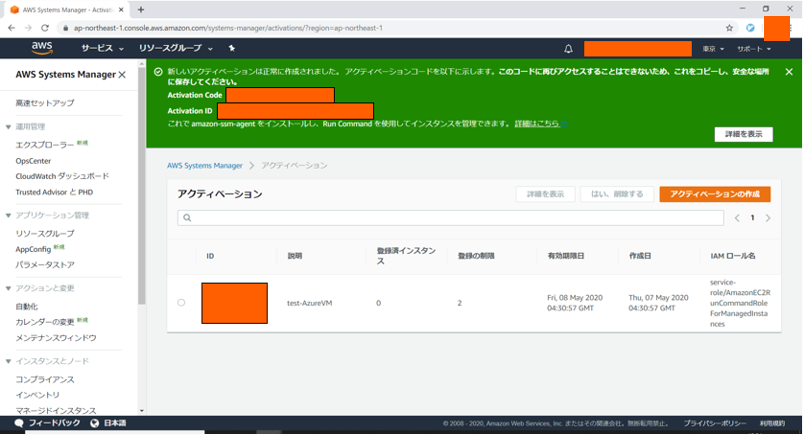Select the test-AzureVM activation radio button
Screen dimensions: 803x435
[x=181, y=303]
